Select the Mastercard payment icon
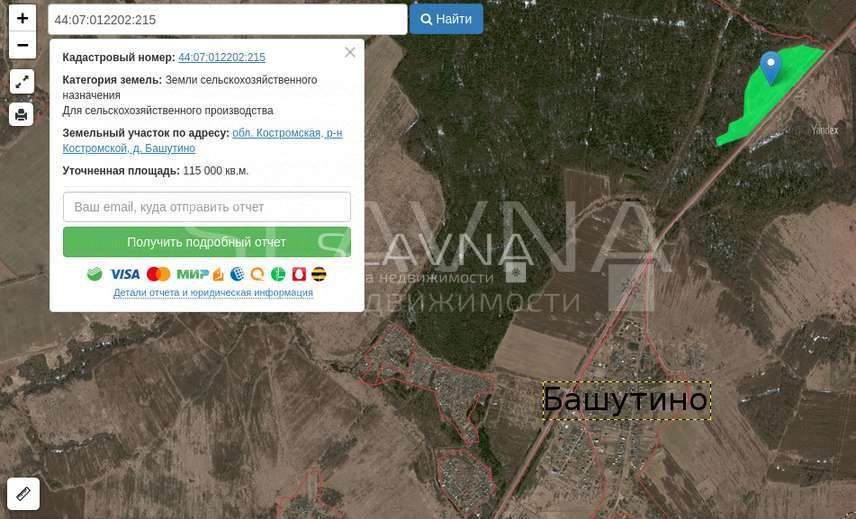Screen dimensions: 856x519 pos(158,274)
